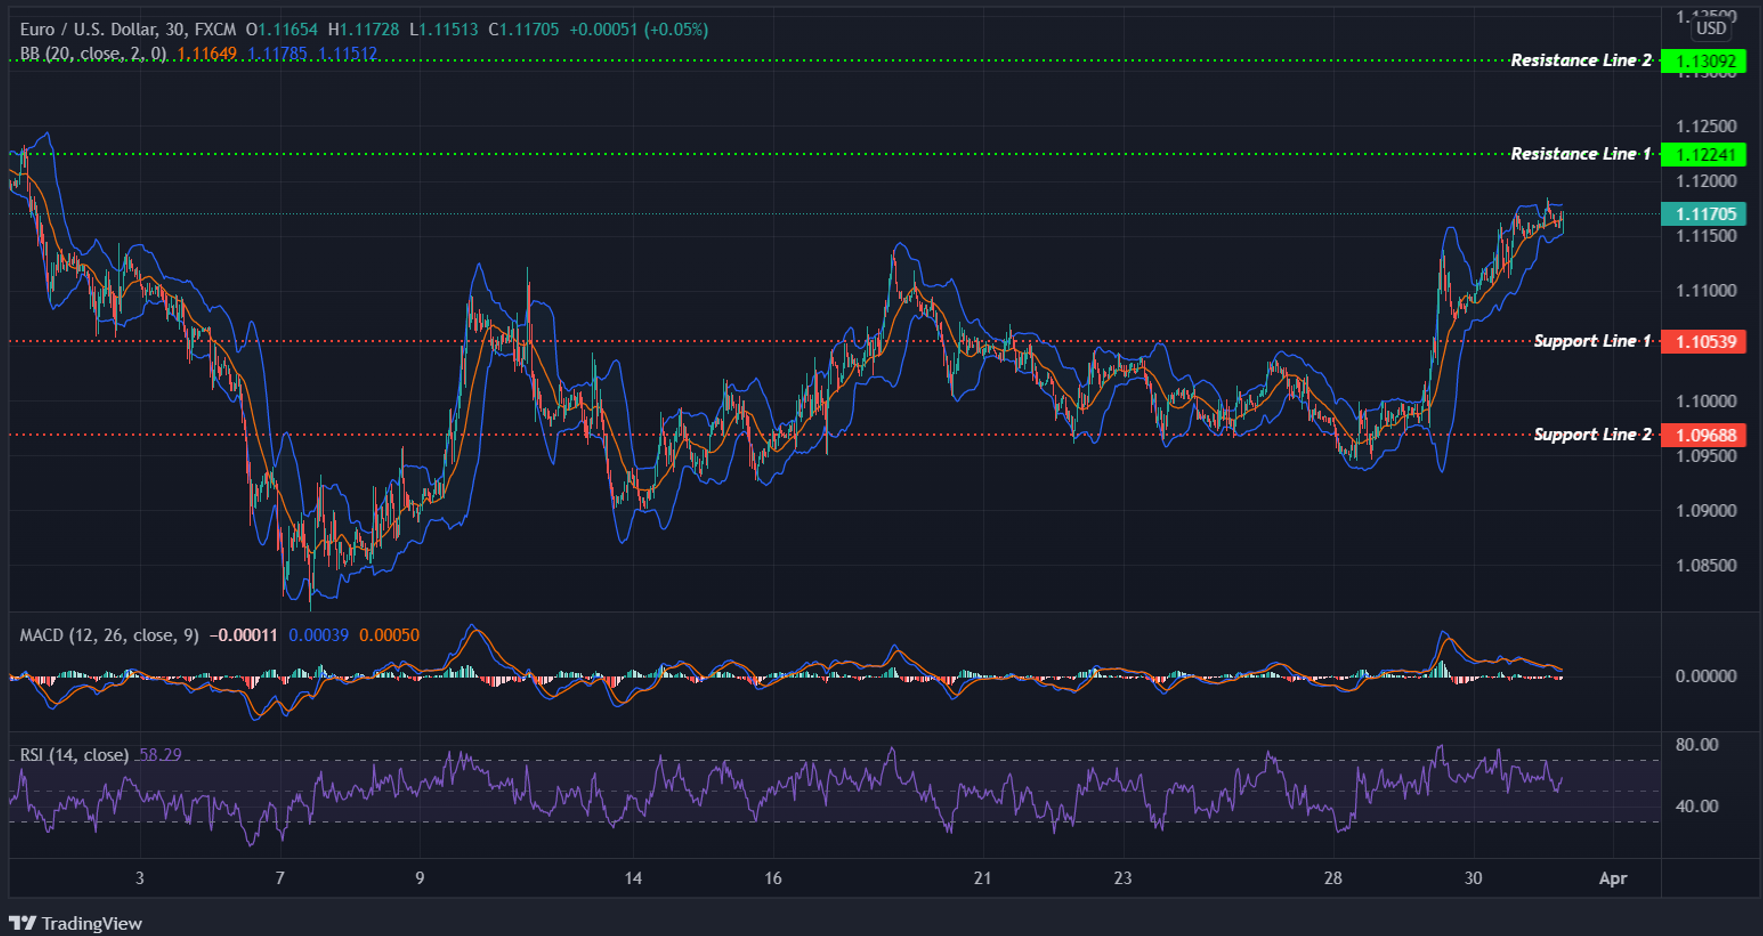Click the Apr label on the time axis
Image resolution: width=1763 pixels, height=936 pixels.
(x=1614, y=878)
